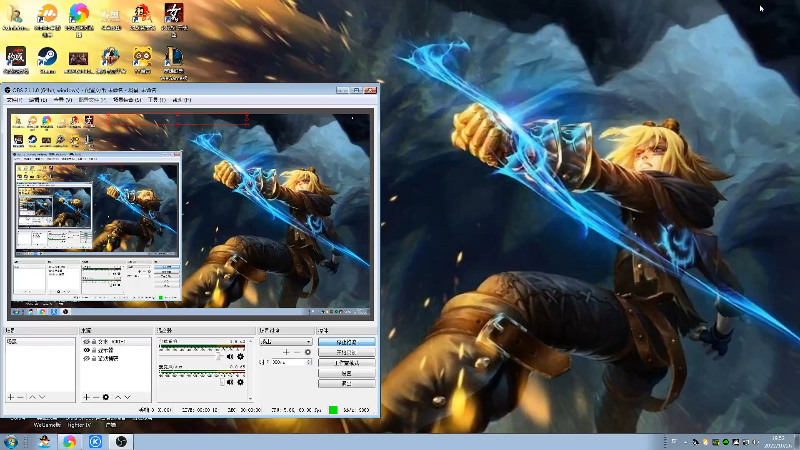Open the File (文件) menu
800x450 pixels.
(x=14, y=100)
